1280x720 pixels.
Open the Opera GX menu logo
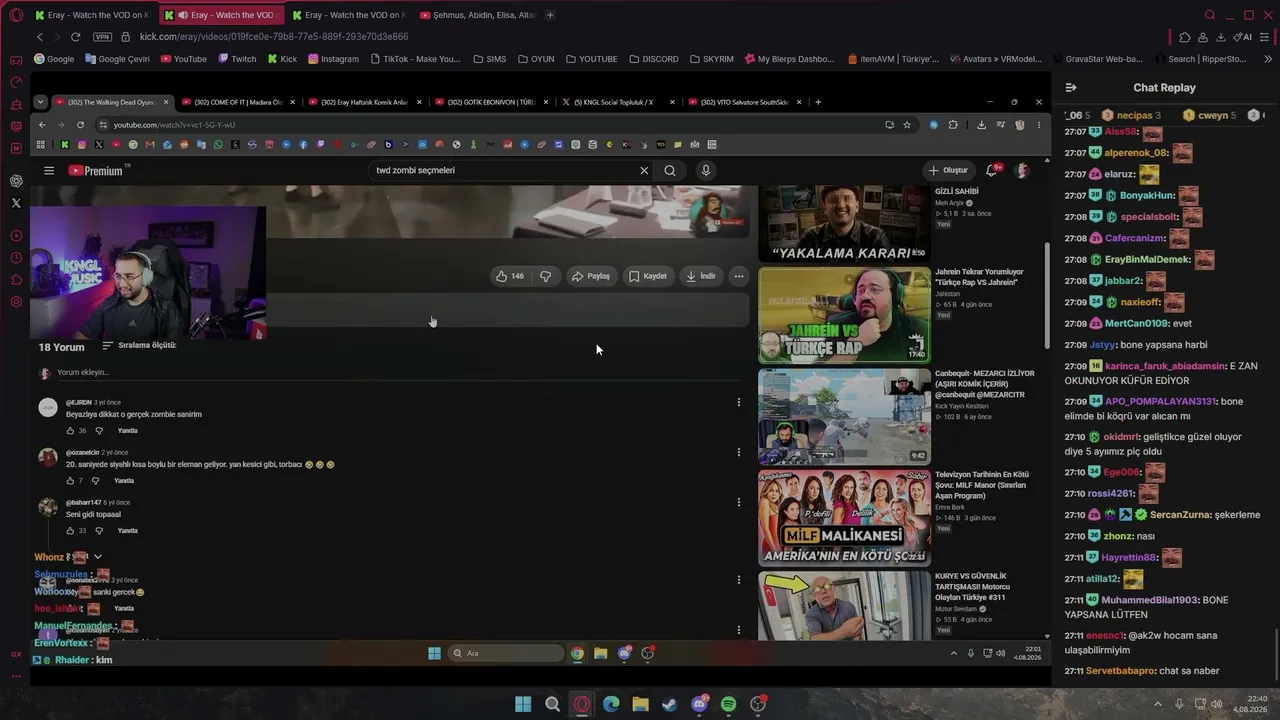pyautogui.click(x=16, y=15)
